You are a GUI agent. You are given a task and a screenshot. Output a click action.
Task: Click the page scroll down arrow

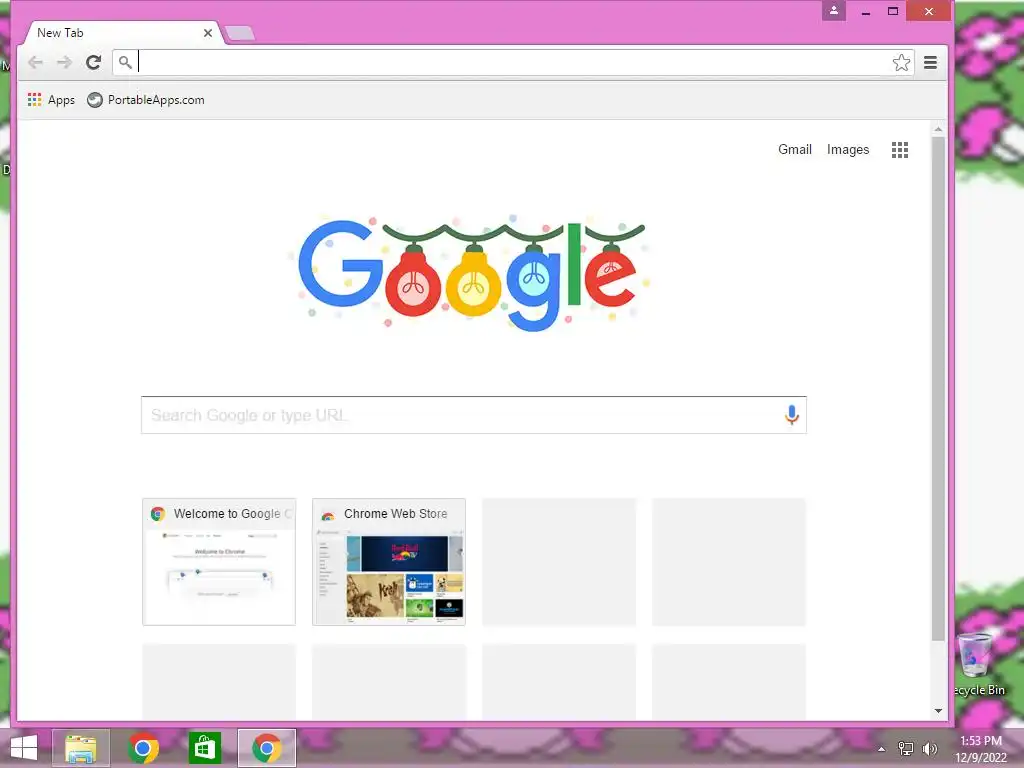pos(938,711)
